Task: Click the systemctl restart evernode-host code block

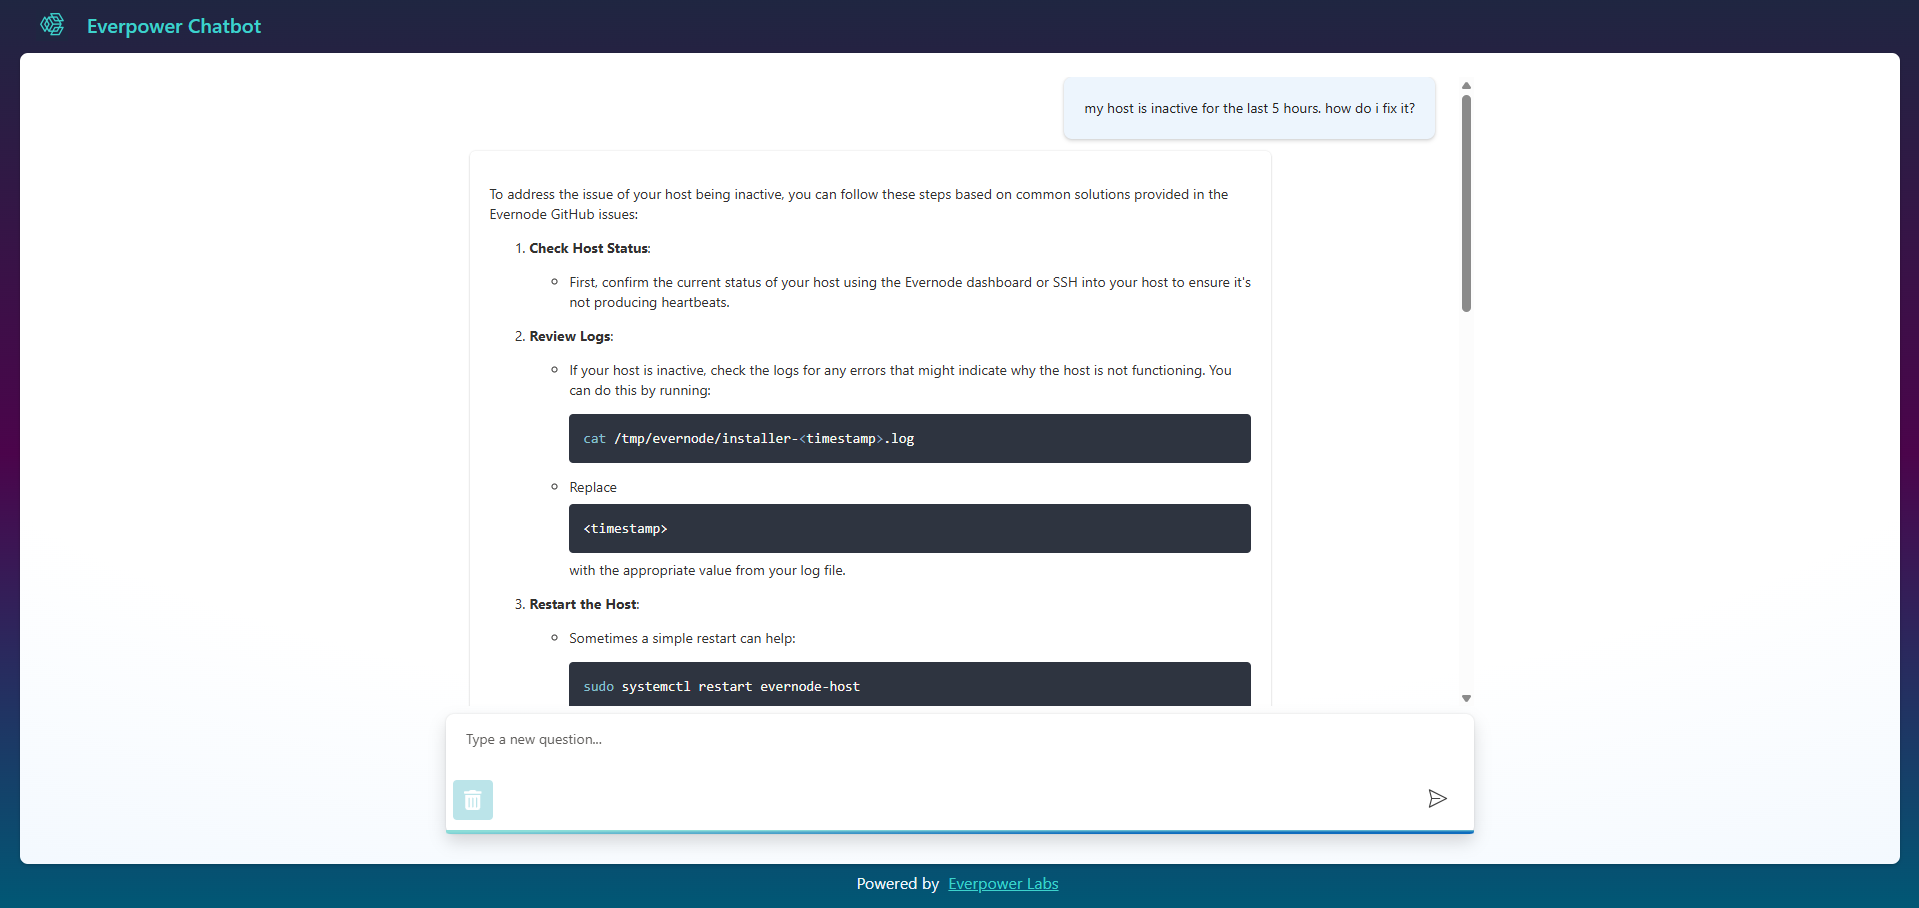Action: point(908,686)
